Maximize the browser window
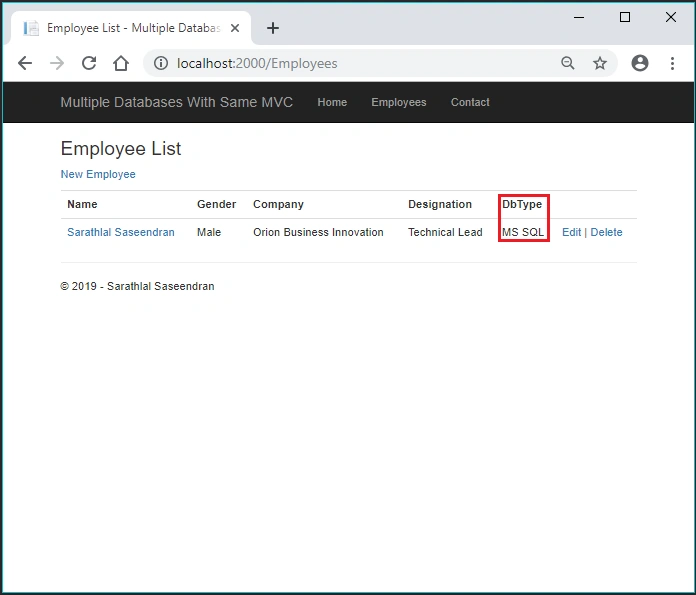This screenshot has width=696, height=595. click(625, 17)
